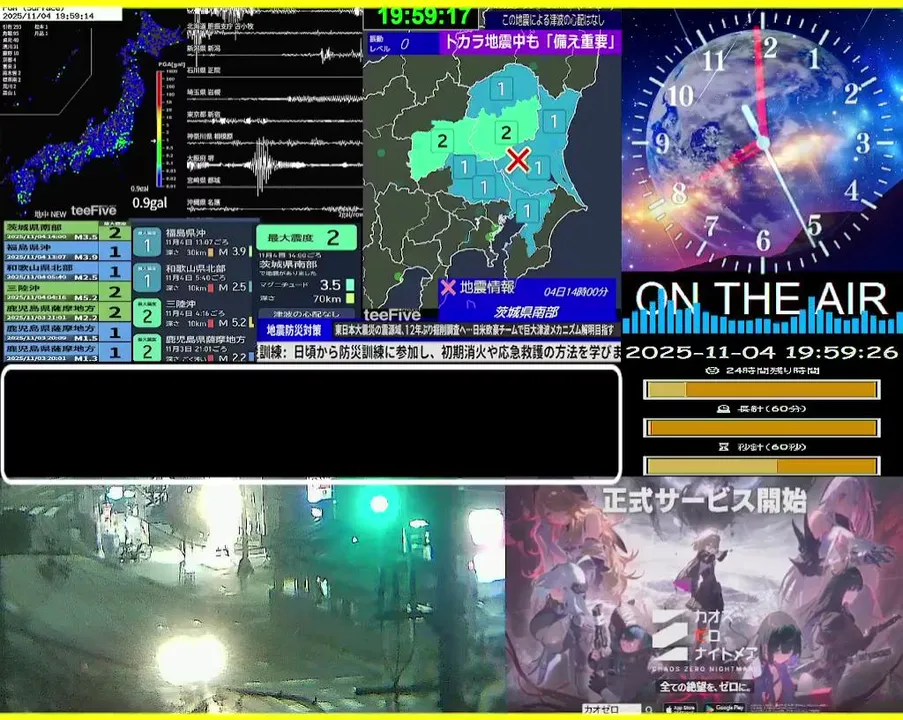Click the 04日14時00分 timestamp
903x720 pixels.
point(575,291)
